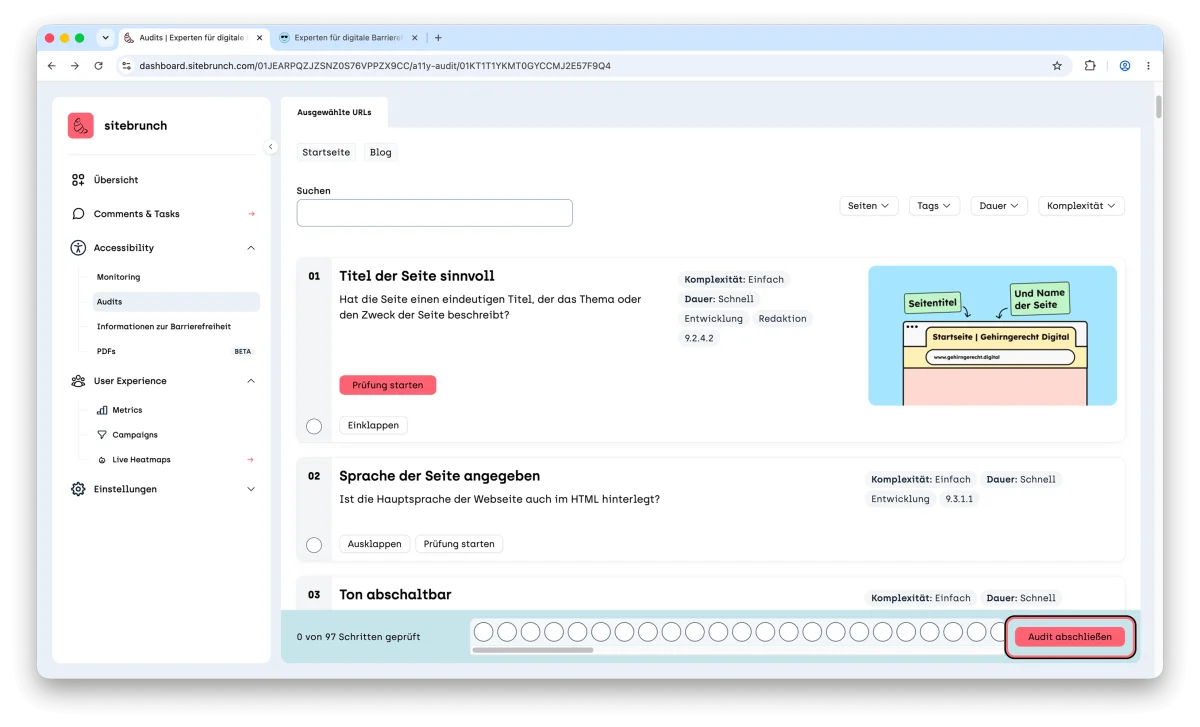Click the 9.3.1.1 tag
This screenshot has width=1200, height=727.
point(960,499)
